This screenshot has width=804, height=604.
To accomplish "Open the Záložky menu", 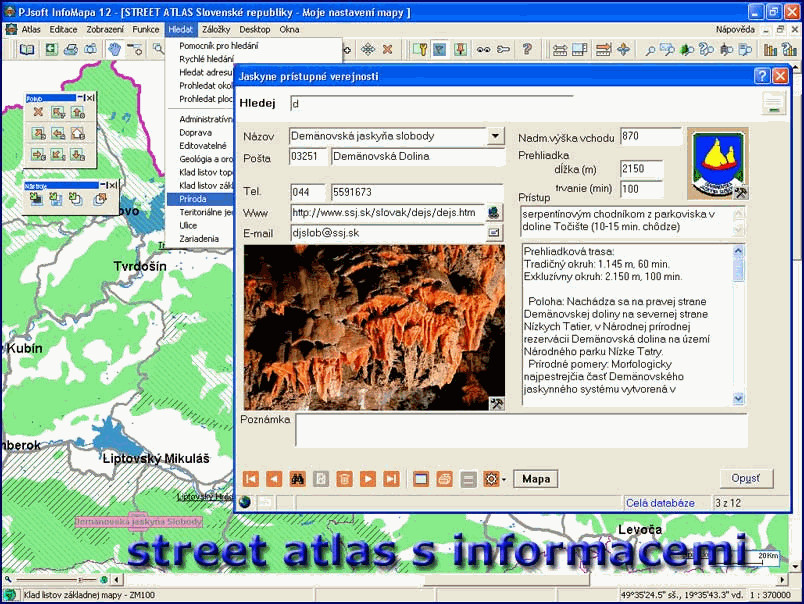I will coord(216,29).
